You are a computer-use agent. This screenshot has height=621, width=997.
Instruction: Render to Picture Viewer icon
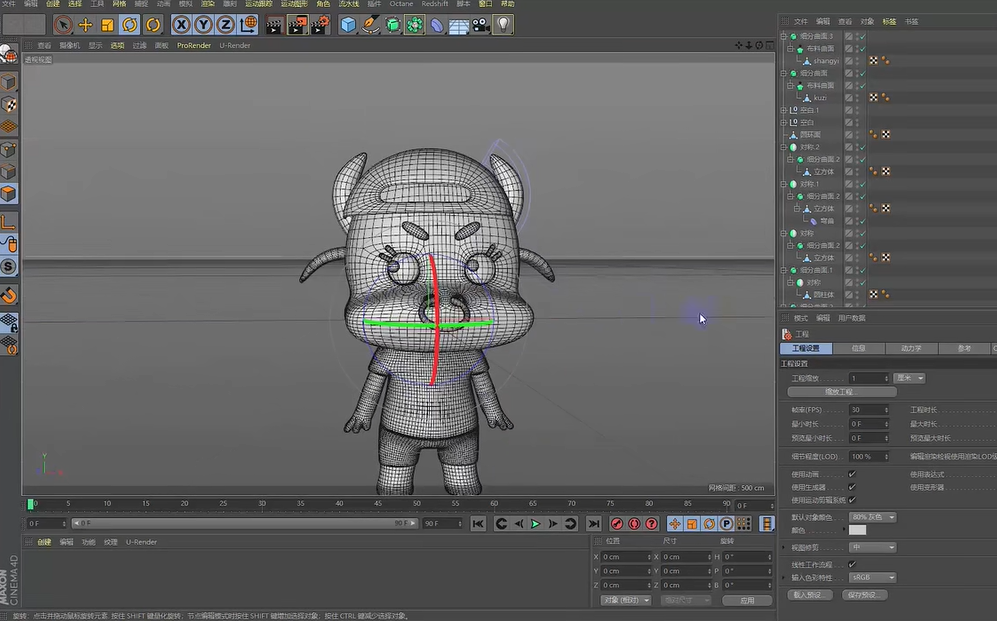click(297, 25)
